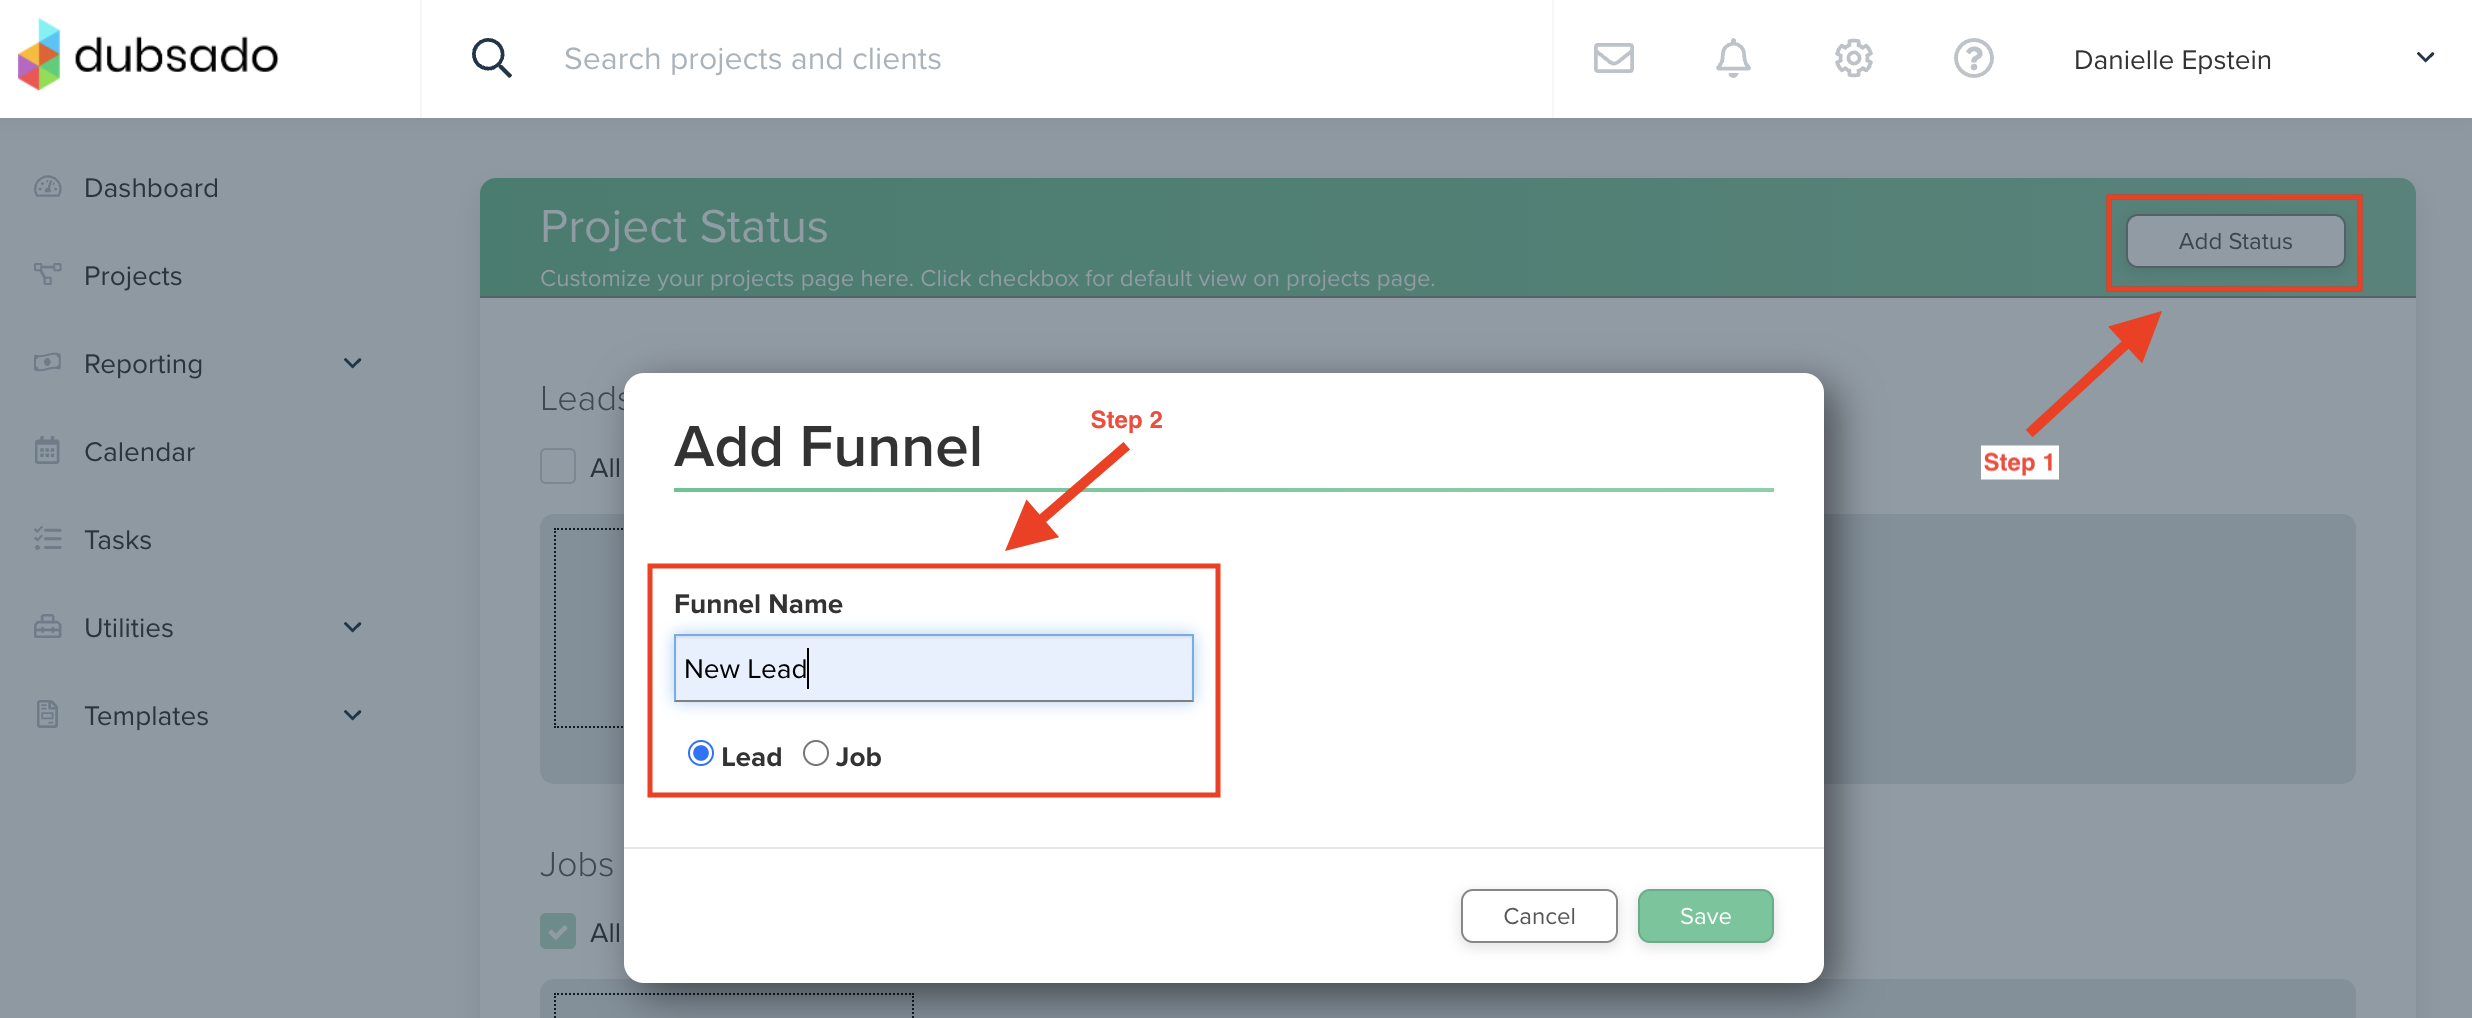Screen dimensions: 2472x1018
Task: Open the Danielle Epstein account dropdown
Action: point(2425,58)
